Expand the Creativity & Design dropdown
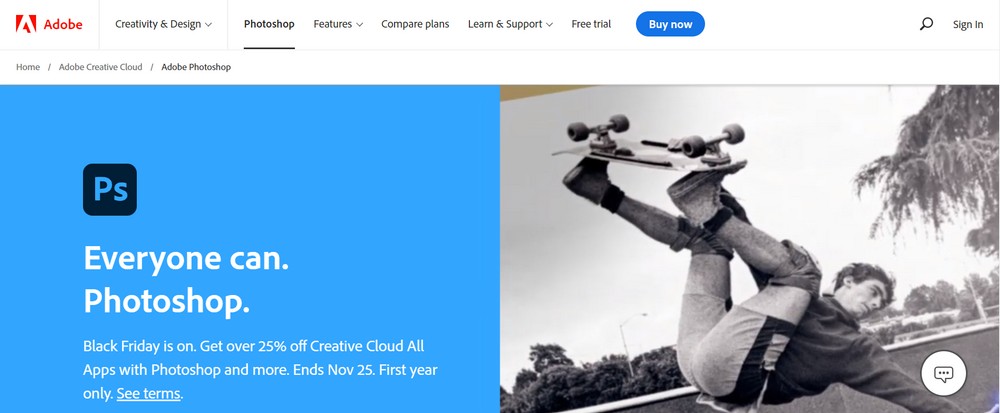Viewport: 1000px width, 413px height. tap(163, 24)
